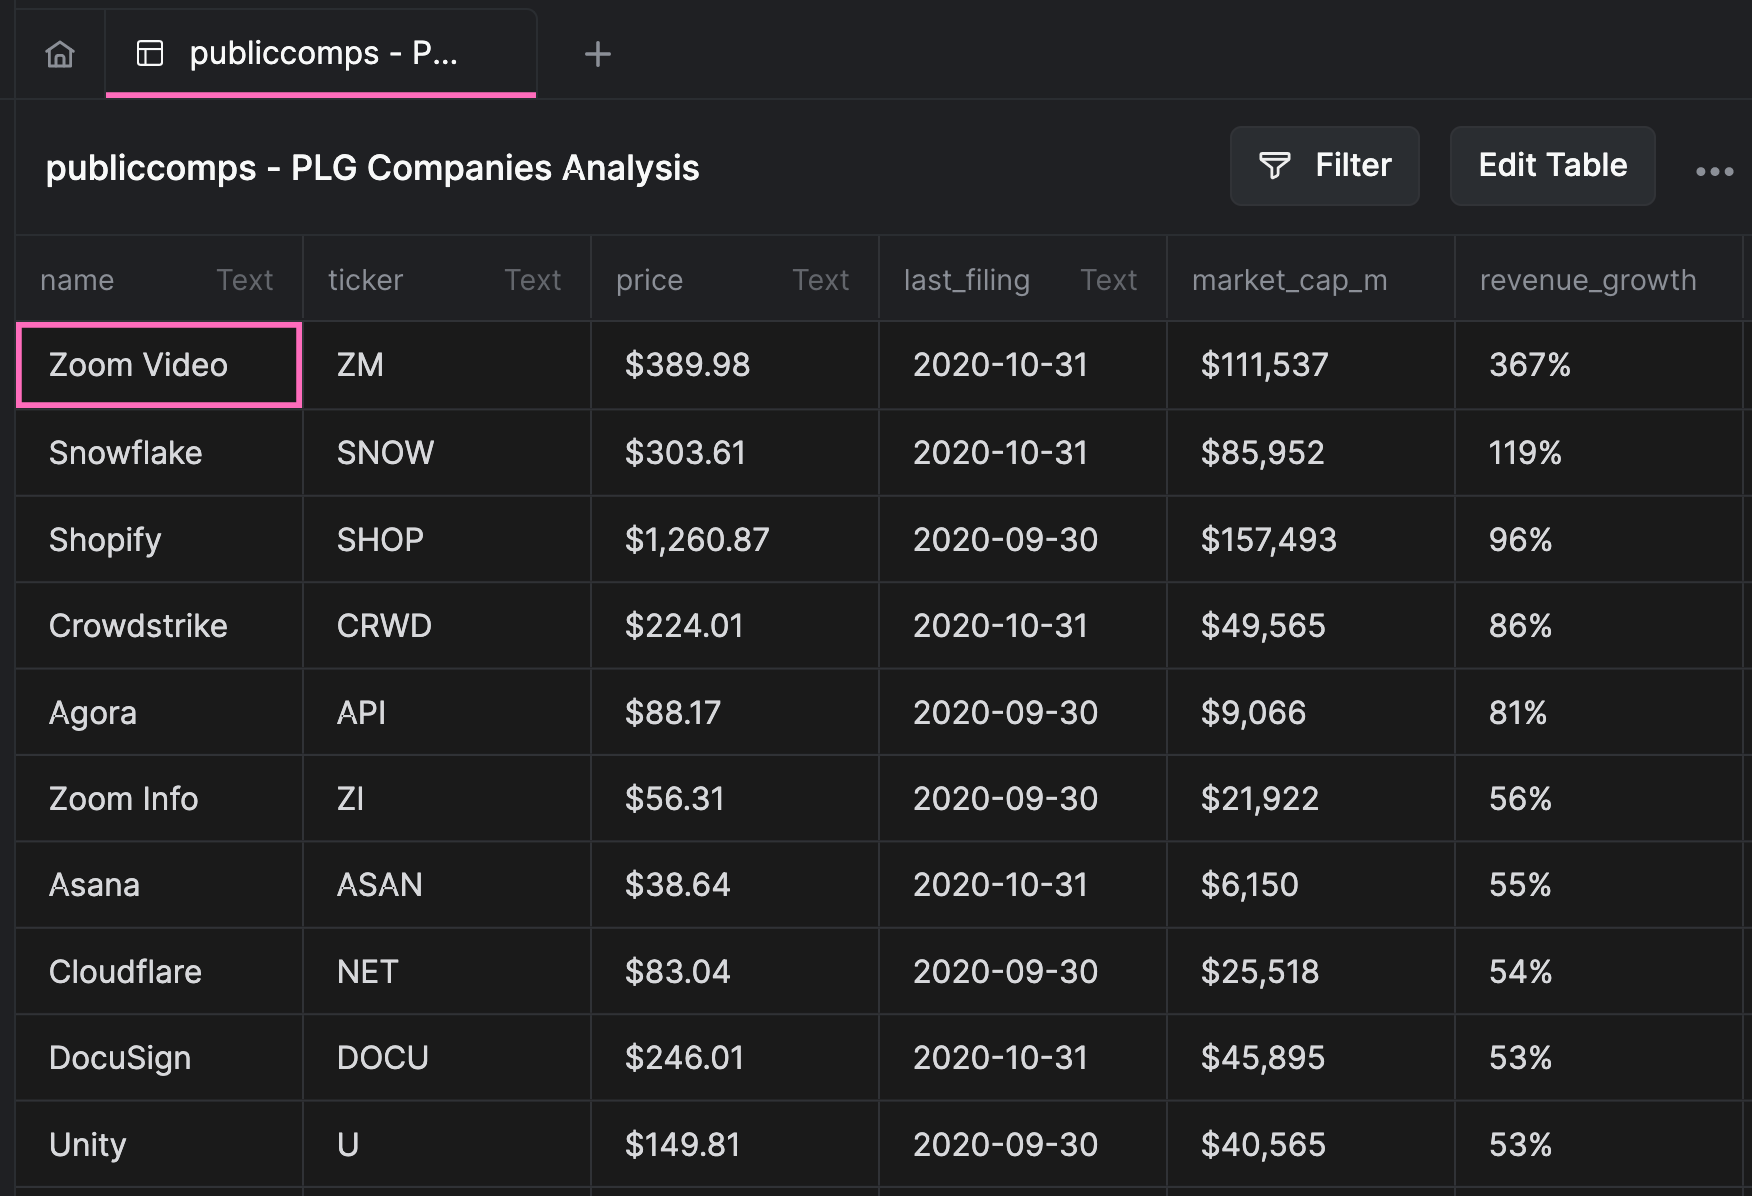Select the SHOP ticker cell

pos(446,540)
